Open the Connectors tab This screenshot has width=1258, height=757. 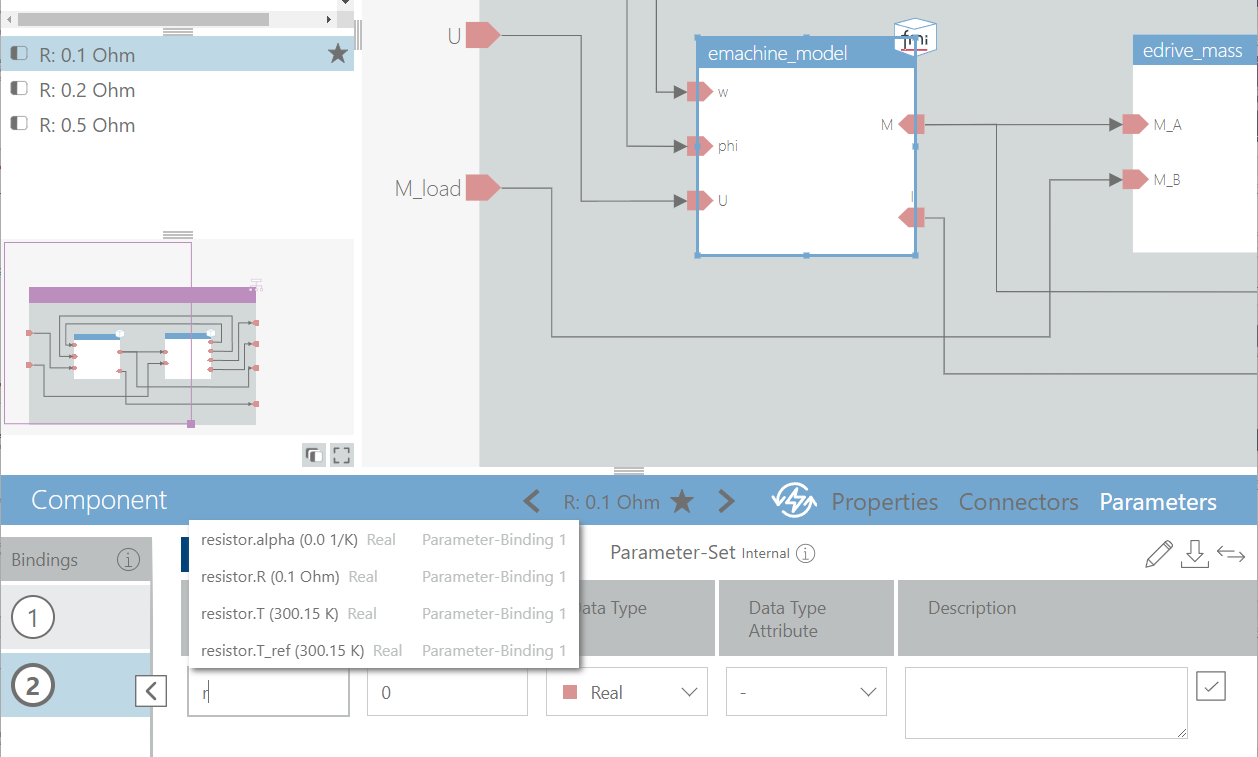[1018, 502]
